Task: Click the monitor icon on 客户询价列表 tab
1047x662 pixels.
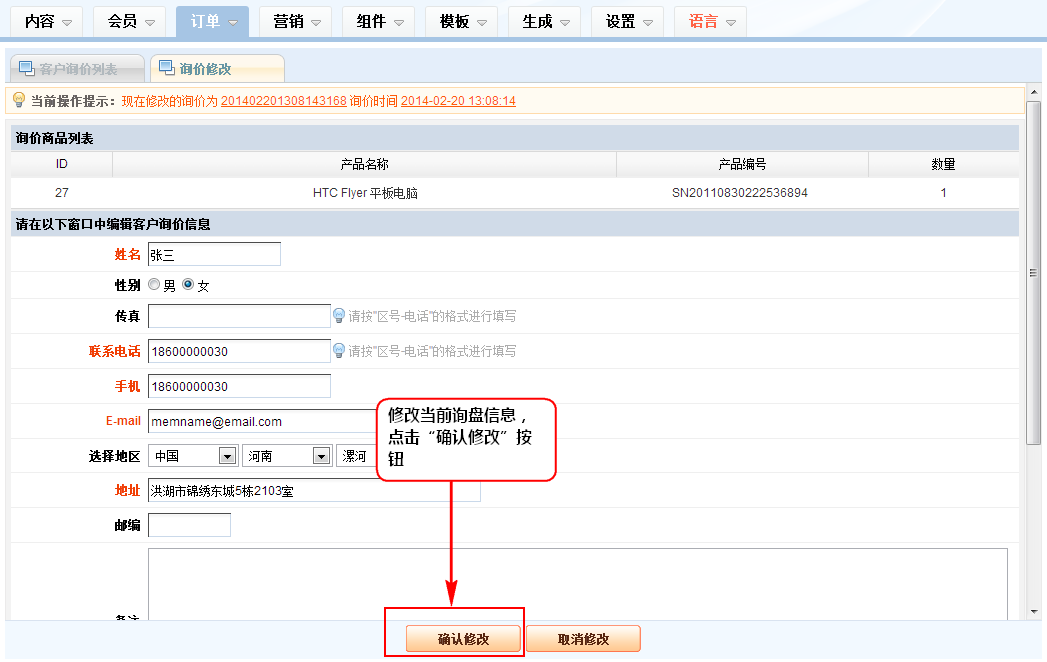Action: (x=27, y=68)
